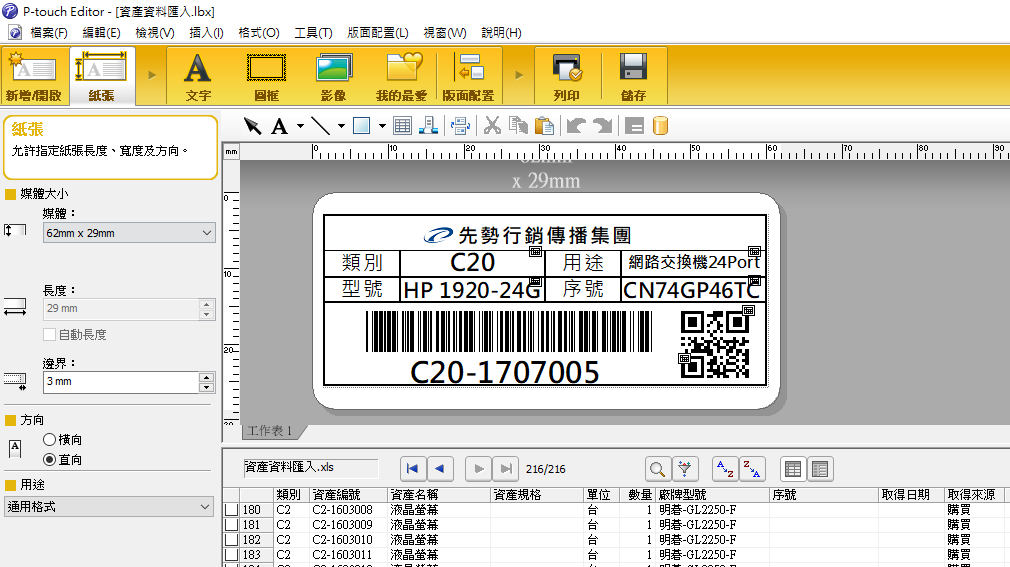Select the arrow pointer tool
1010x567 pixels.
pos(252,126)
